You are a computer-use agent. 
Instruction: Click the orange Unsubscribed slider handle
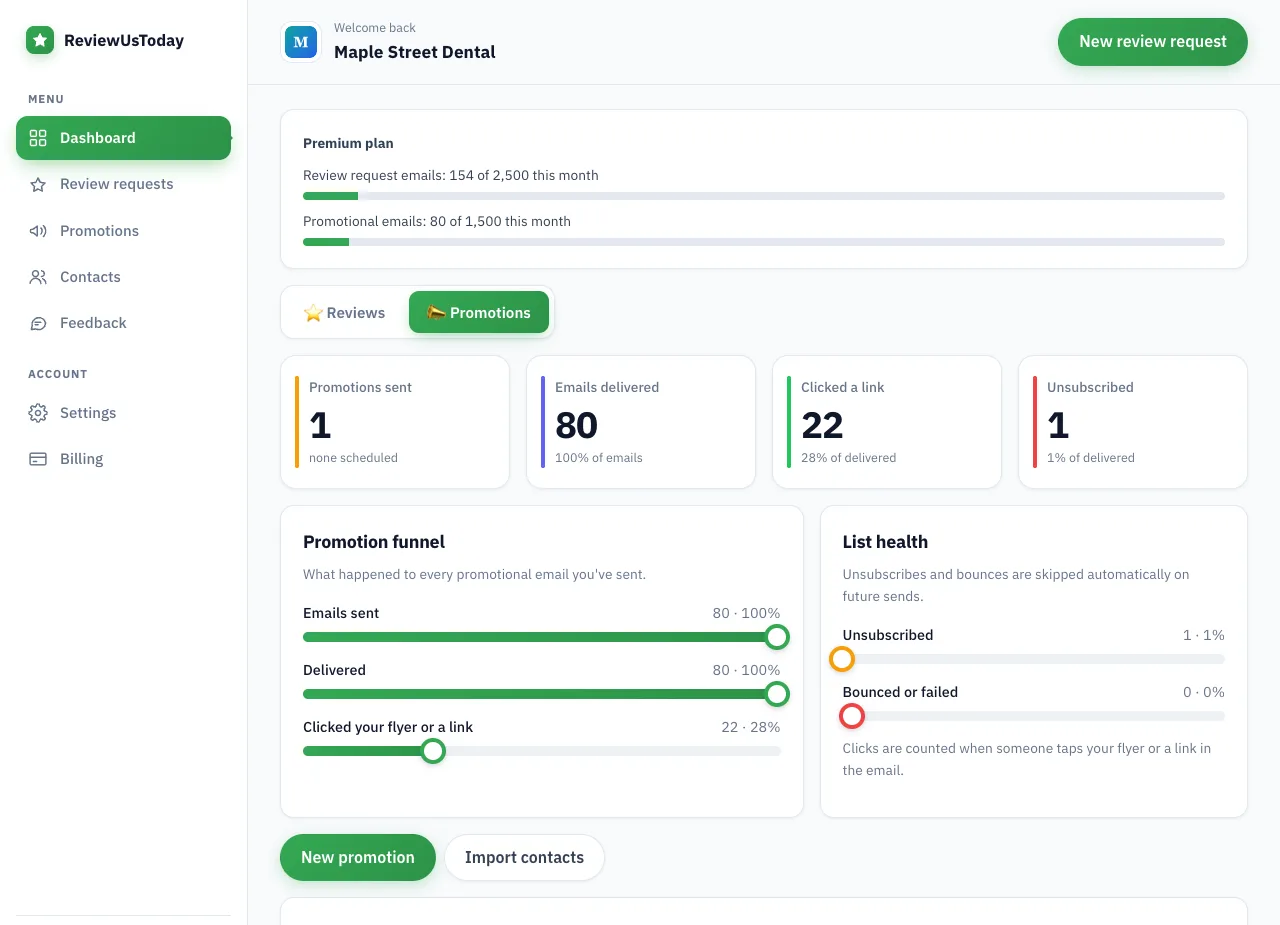tap(842, 659)
